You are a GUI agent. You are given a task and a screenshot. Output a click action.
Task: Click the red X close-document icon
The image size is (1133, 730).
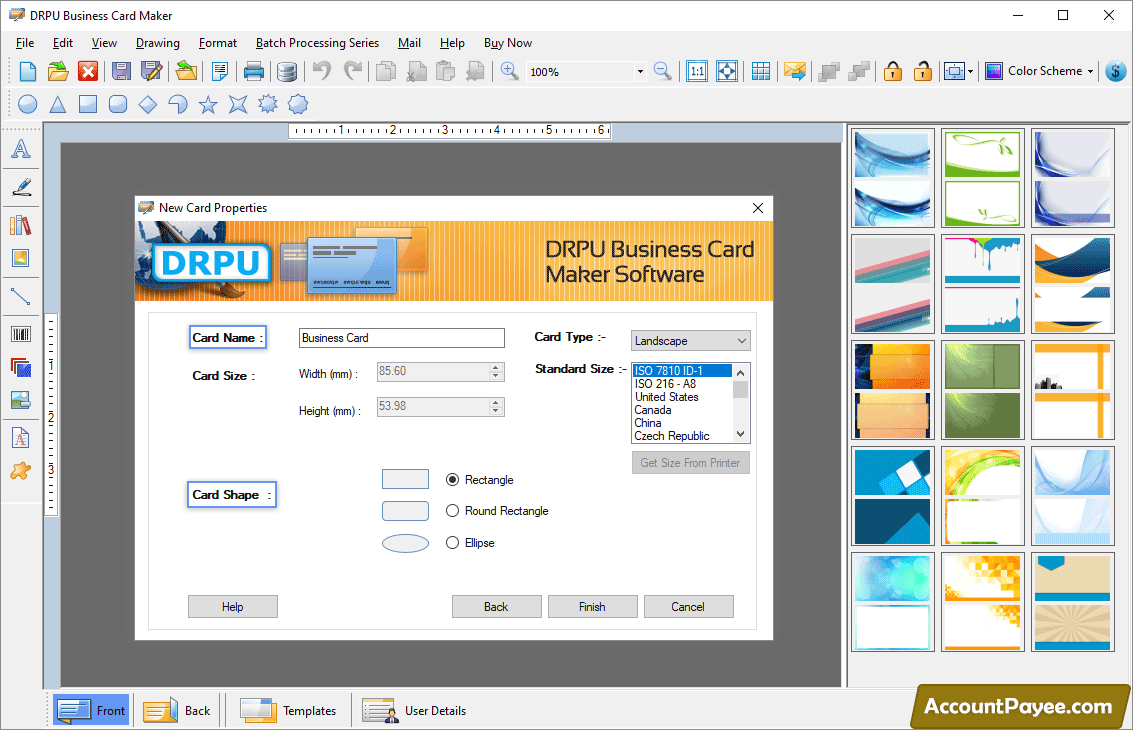point(88,71)
